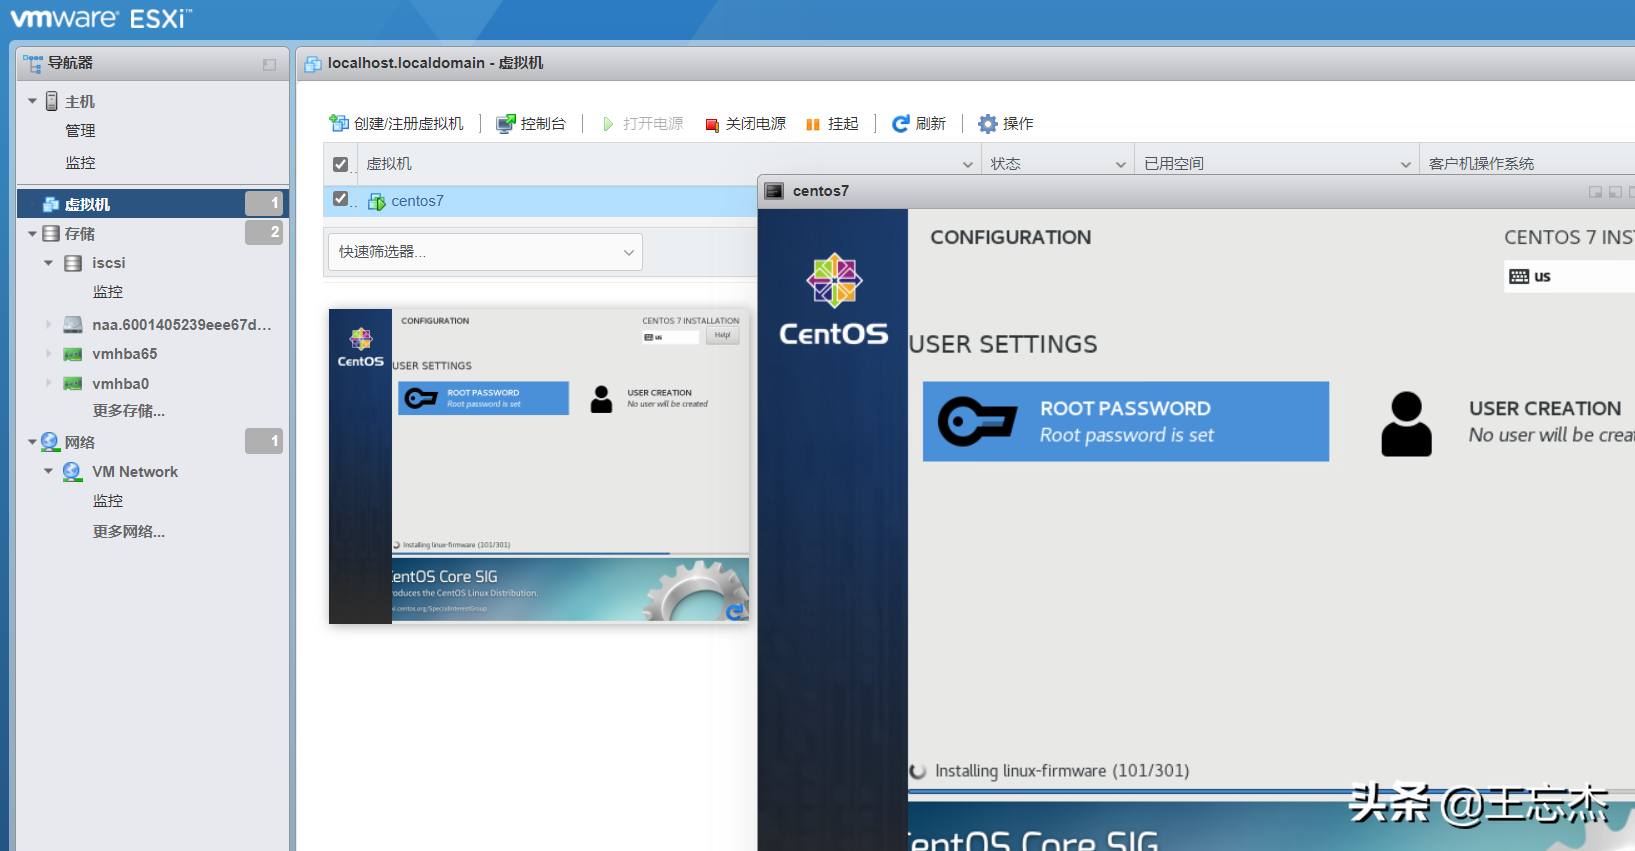Click ROOT PASSWORD in console window

[1125, 421]
